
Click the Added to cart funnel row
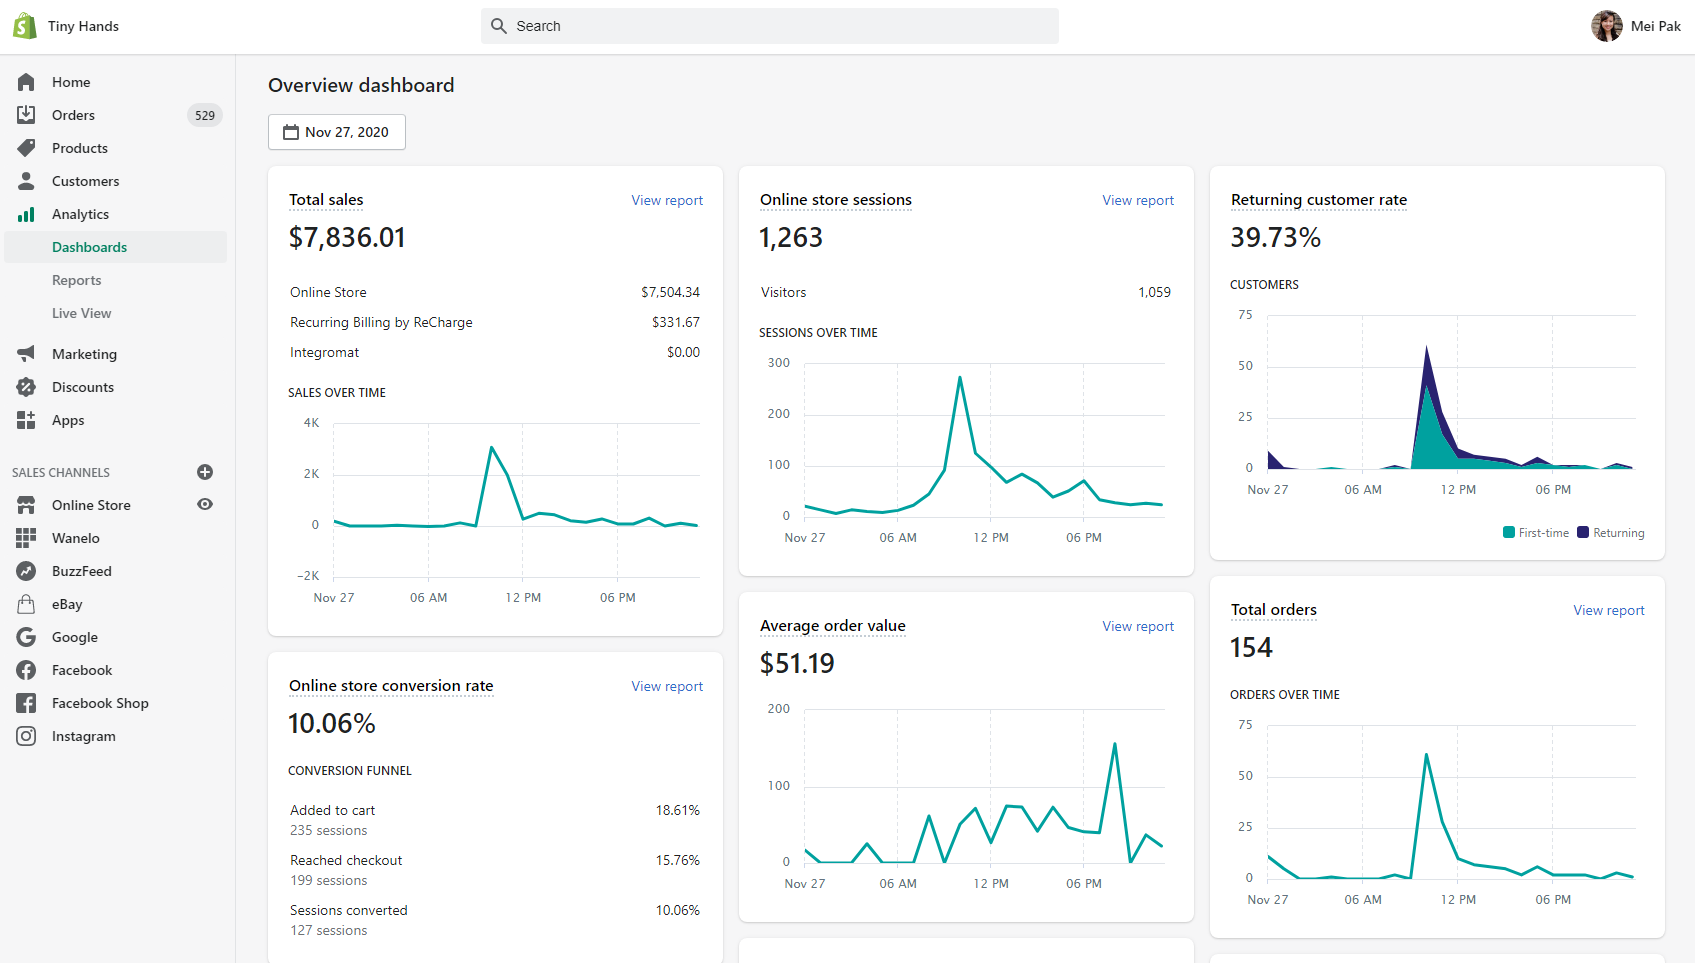(x=495, y=820)
